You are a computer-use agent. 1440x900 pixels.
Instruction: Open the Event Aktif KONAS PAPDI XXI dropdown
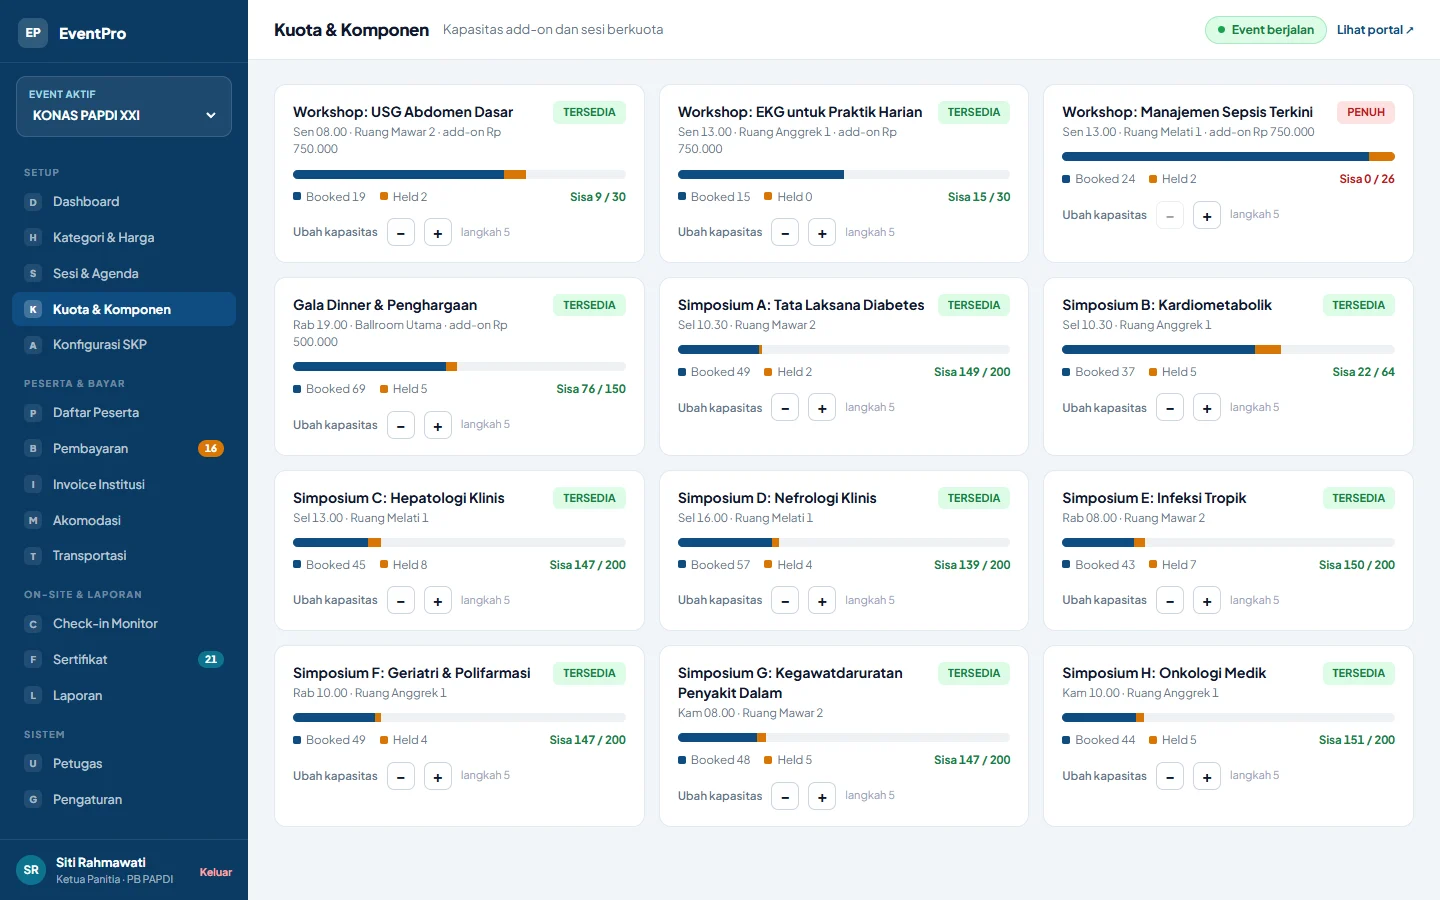coord(124,106)
